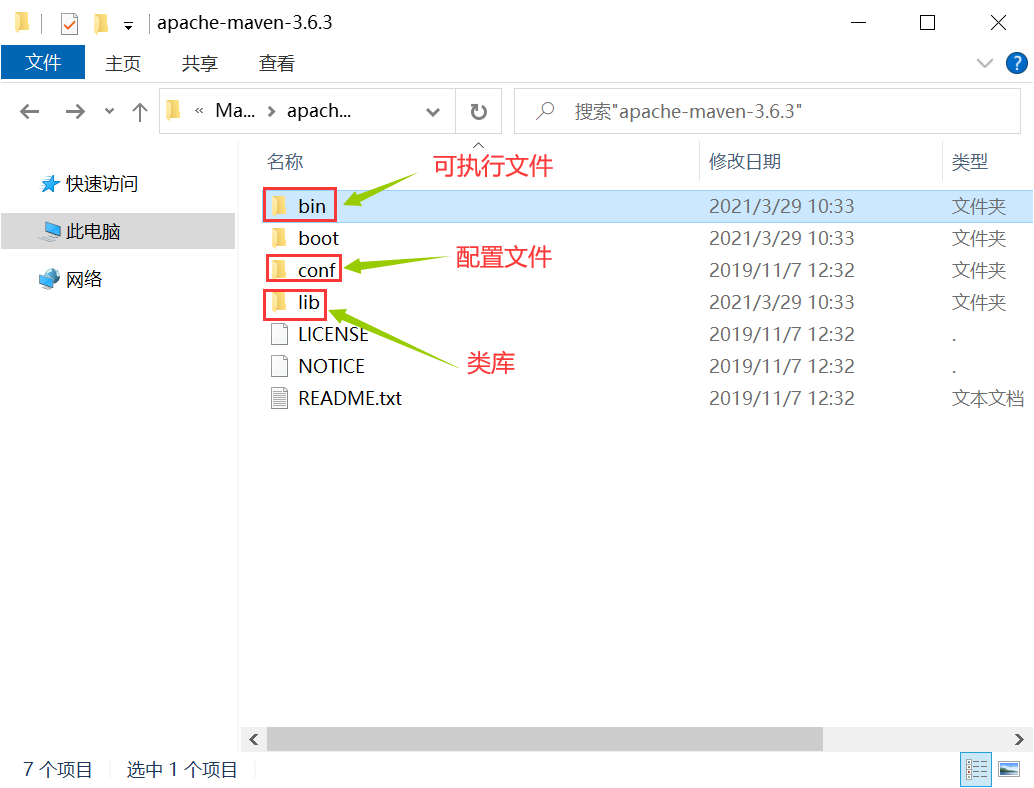Click the boot folder icon
The height and width of the screenshot is (788, 1034).
click(279, 237)
